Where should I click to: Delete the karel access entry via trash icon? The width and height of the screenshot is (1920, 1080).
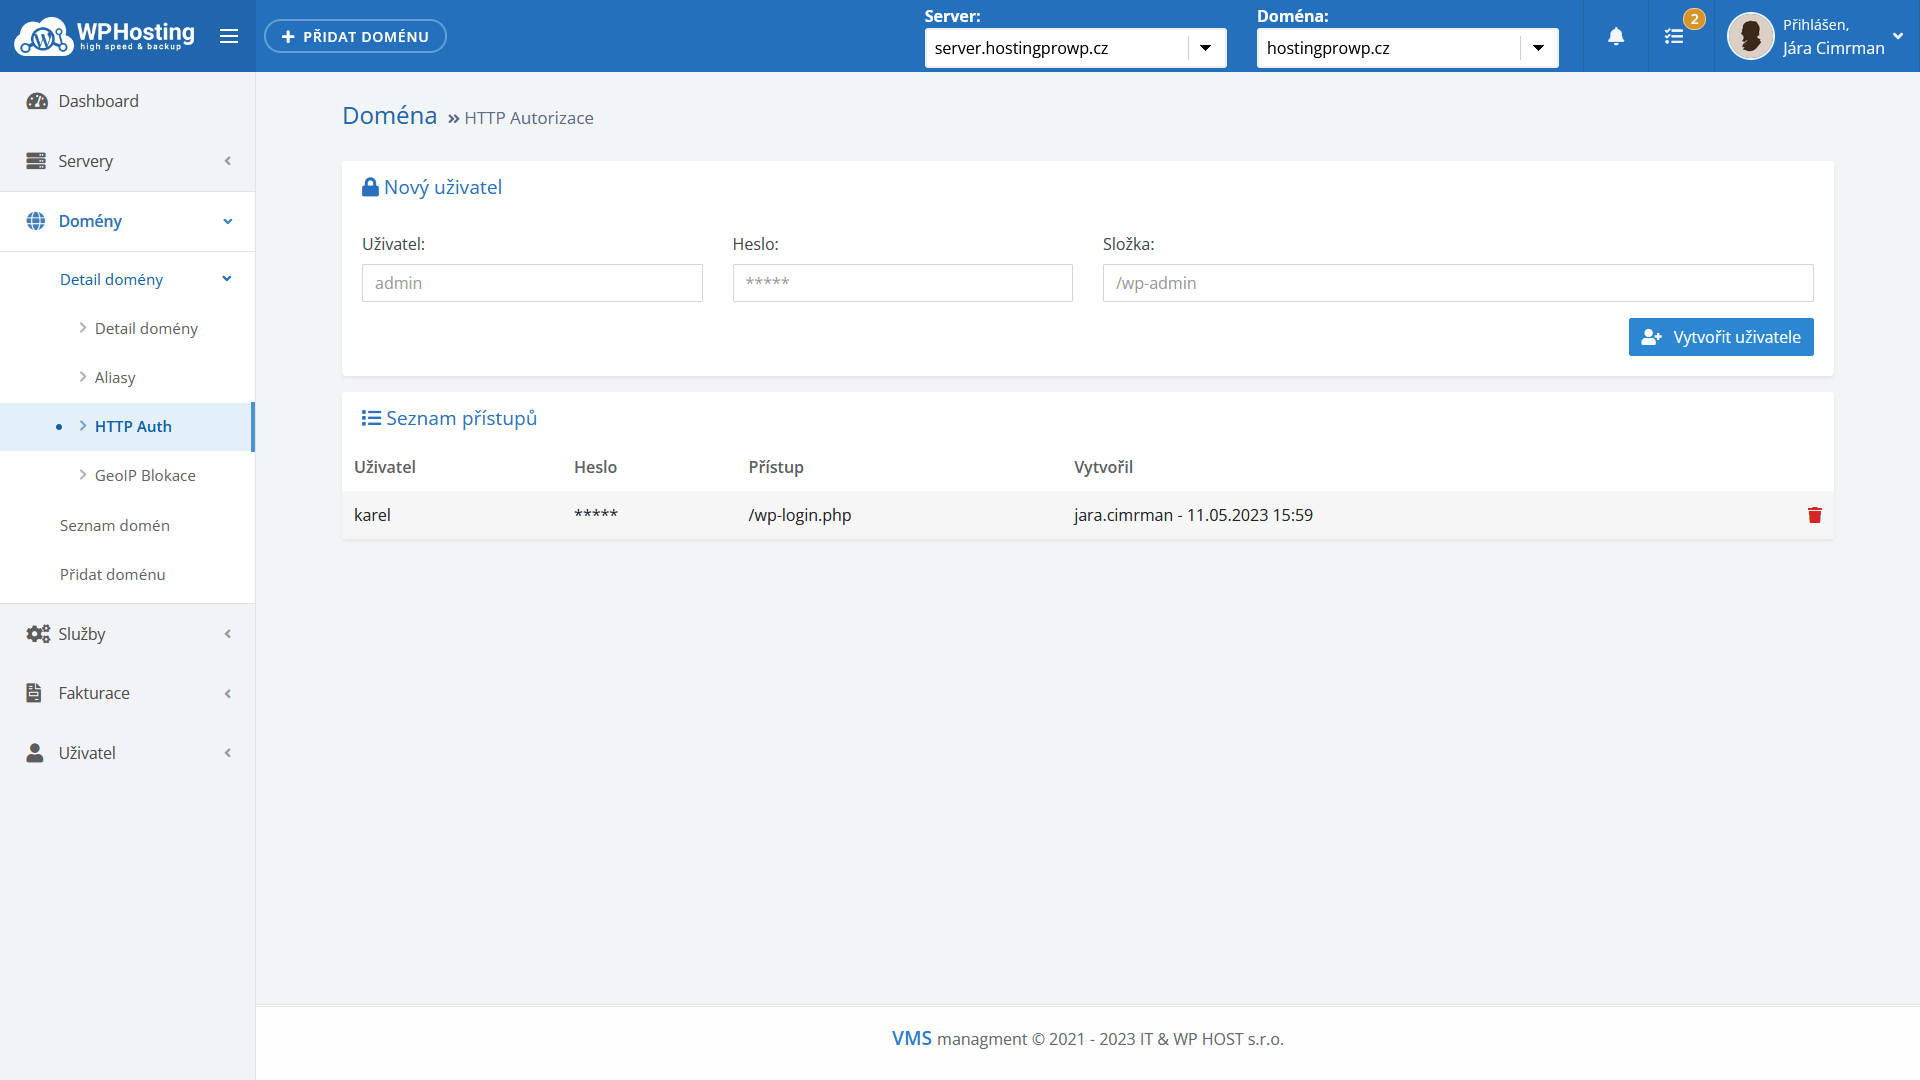point(1814,515)
